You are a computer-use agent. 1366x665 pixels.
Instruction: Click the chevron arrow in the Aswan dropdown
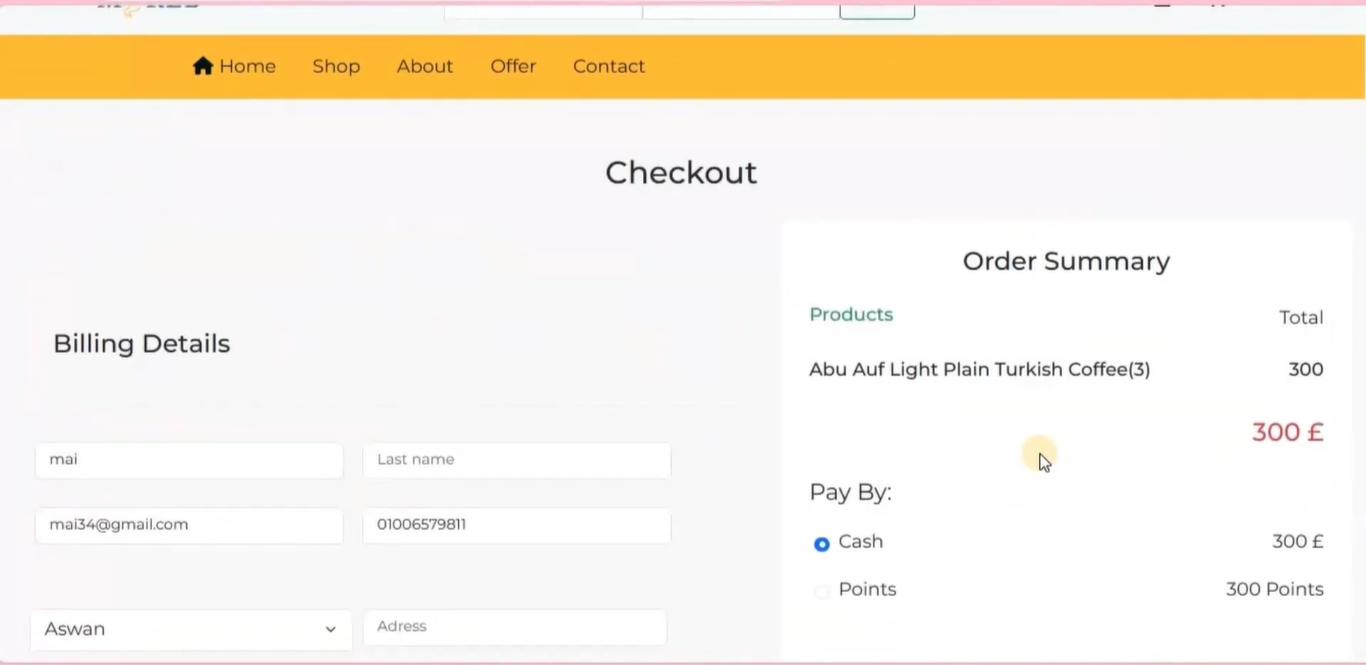330,630
